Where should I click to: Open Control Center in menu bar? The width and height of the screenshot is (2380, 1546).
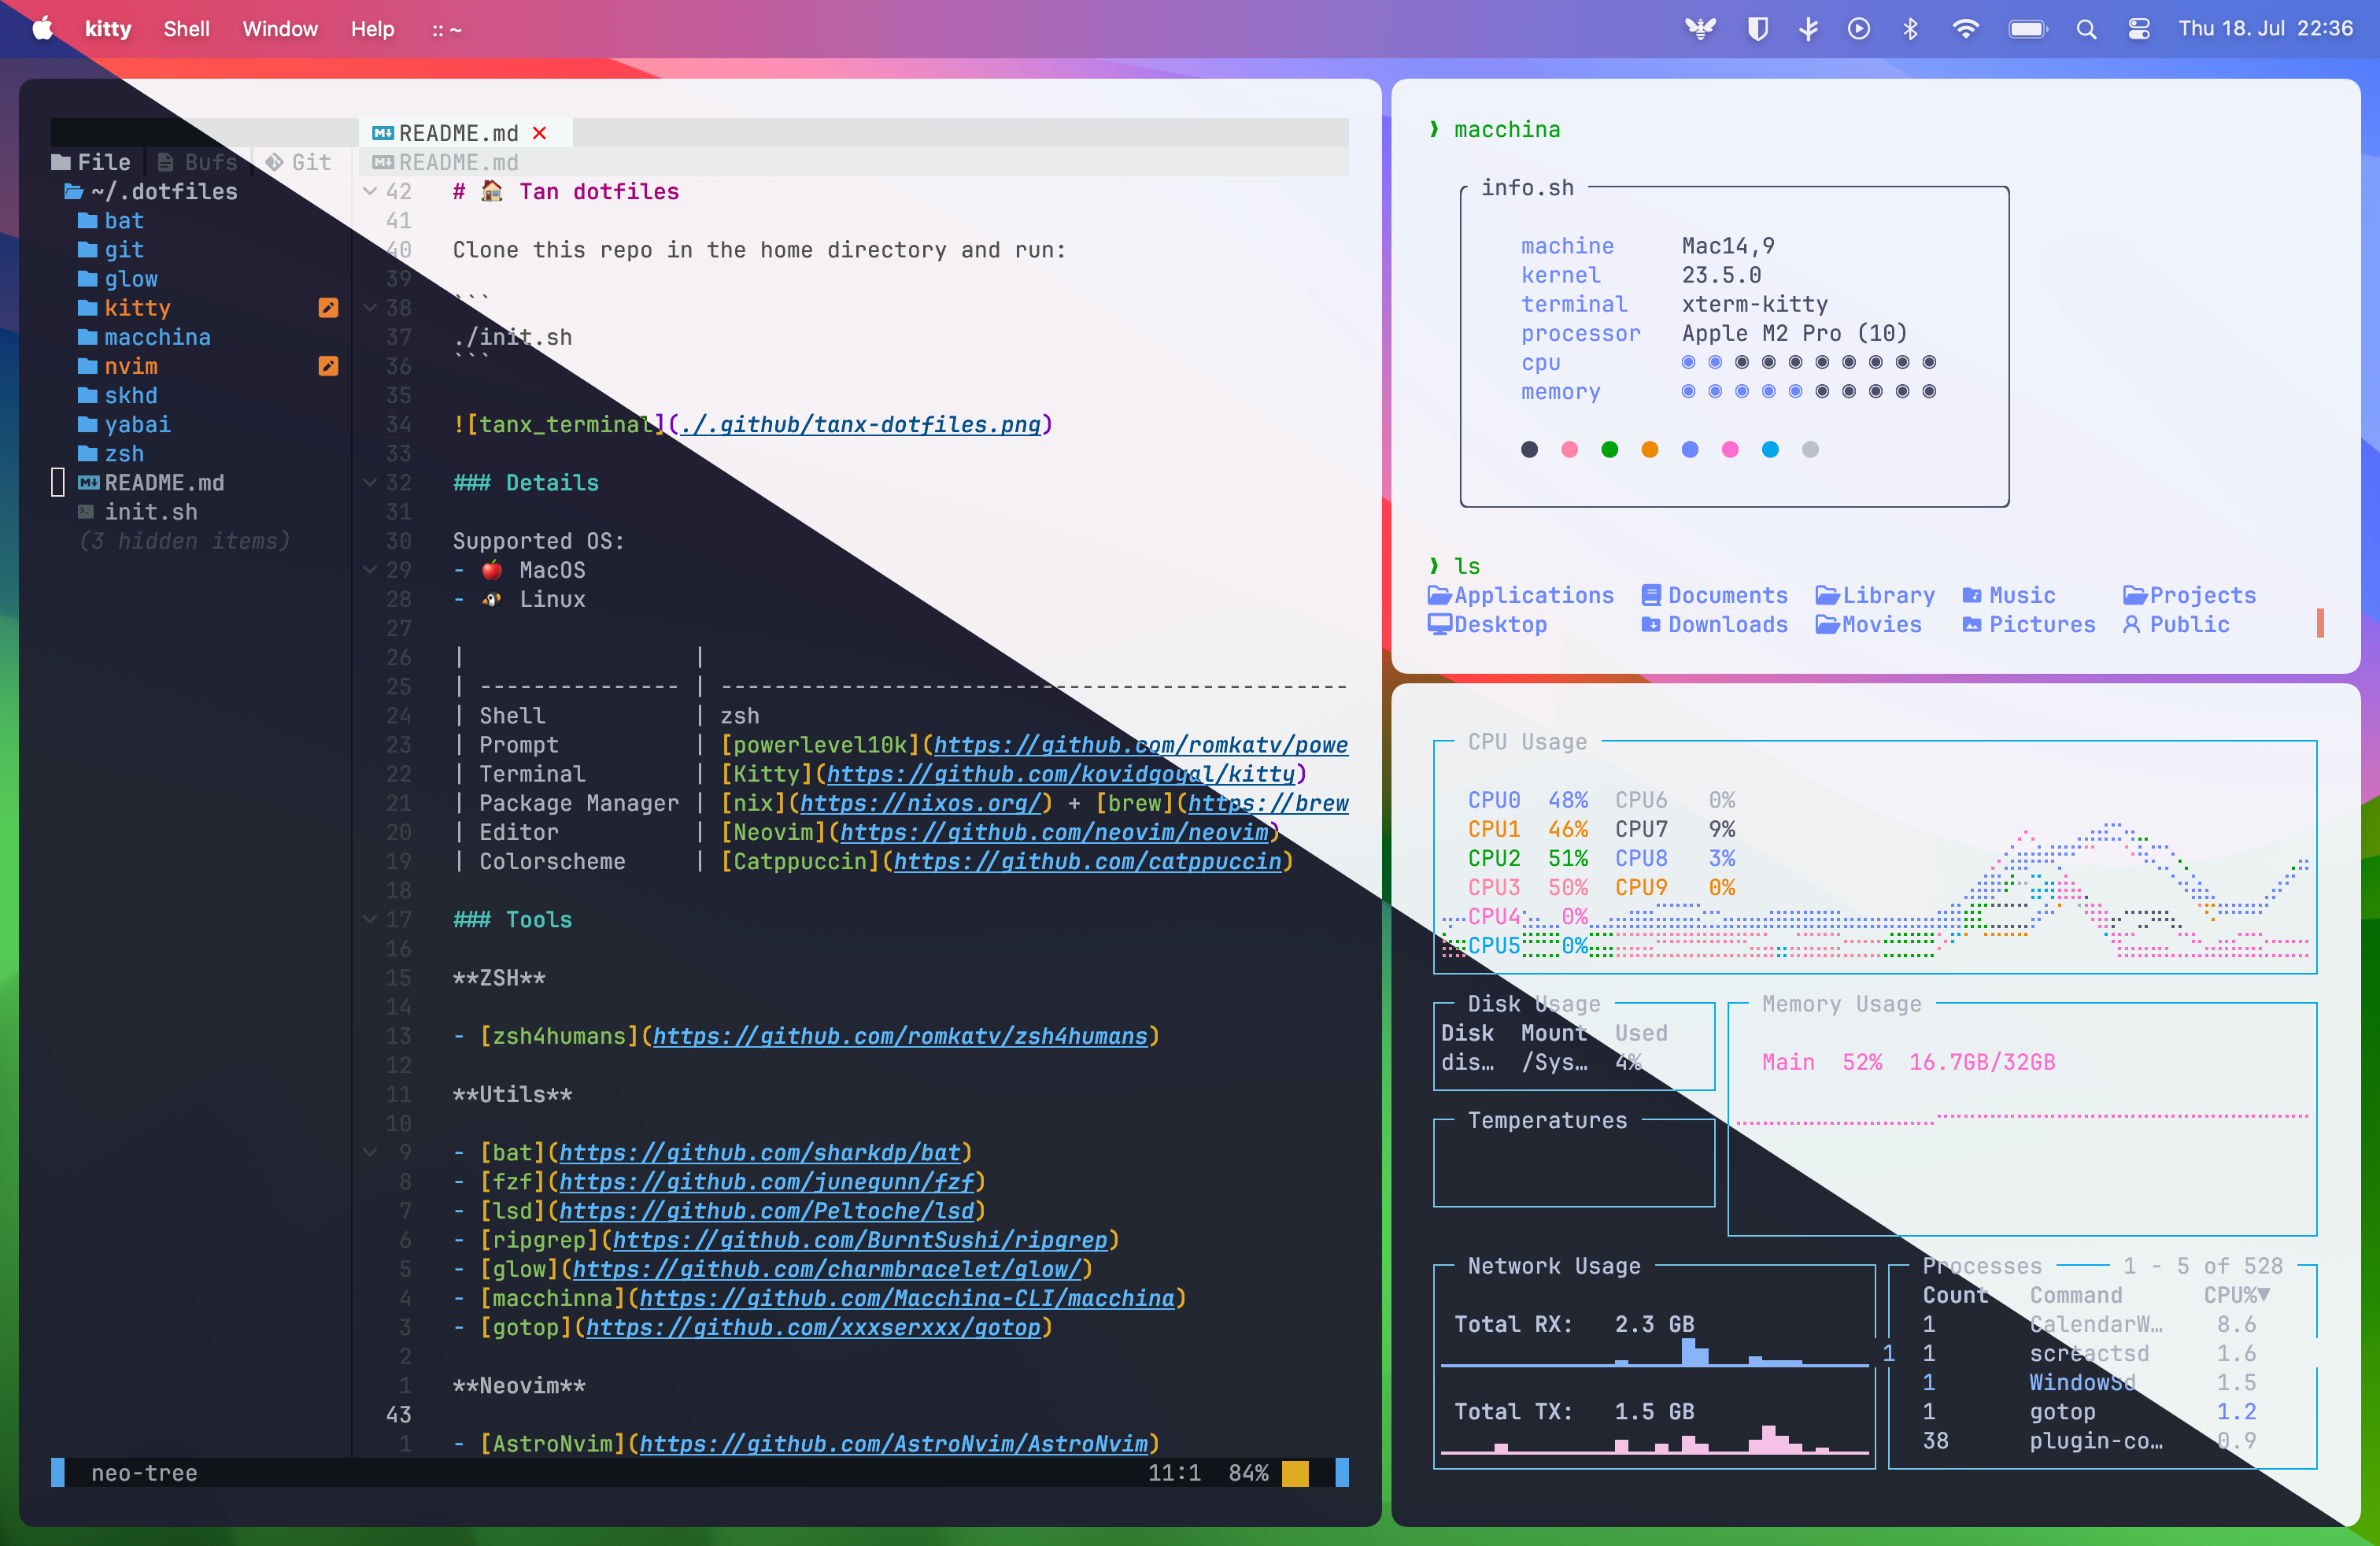2139,29
